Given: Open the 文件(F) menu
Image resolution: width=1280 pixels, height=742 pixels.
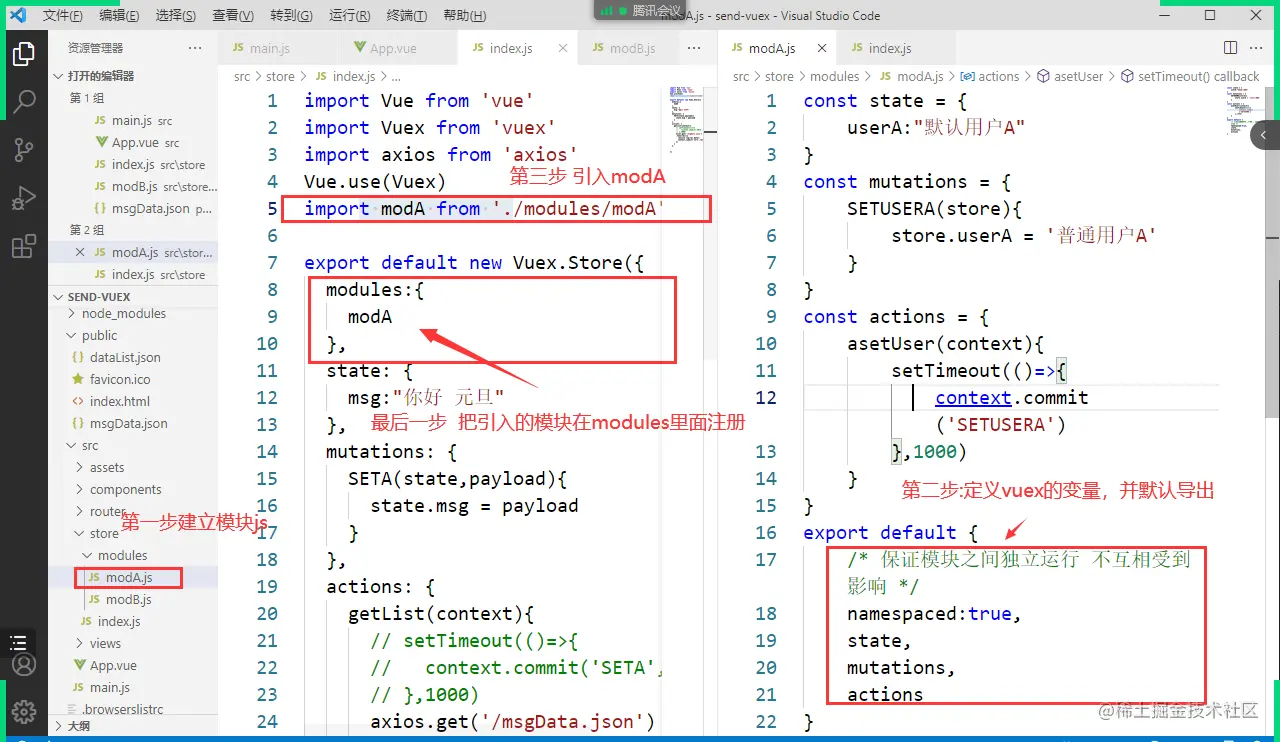Looking at the screenshot, I should coord(63,16).
